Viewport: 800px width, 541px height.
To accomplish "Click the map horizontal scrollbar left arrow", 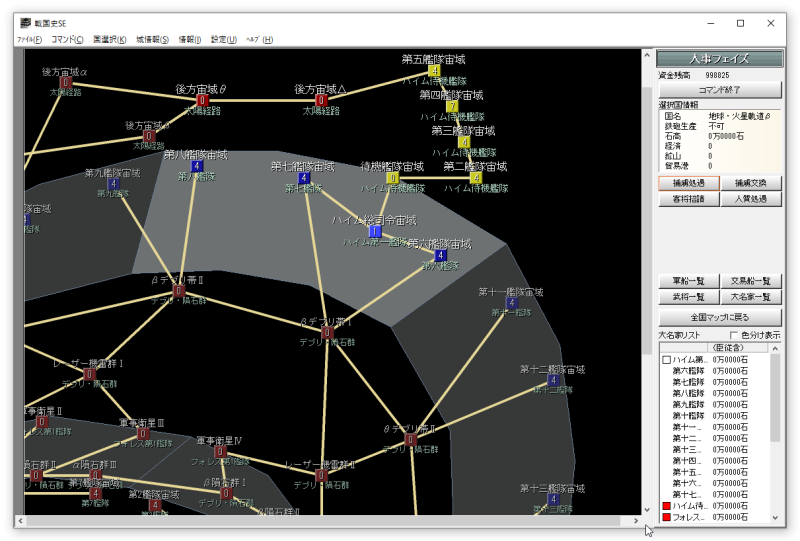I will 20,521.
